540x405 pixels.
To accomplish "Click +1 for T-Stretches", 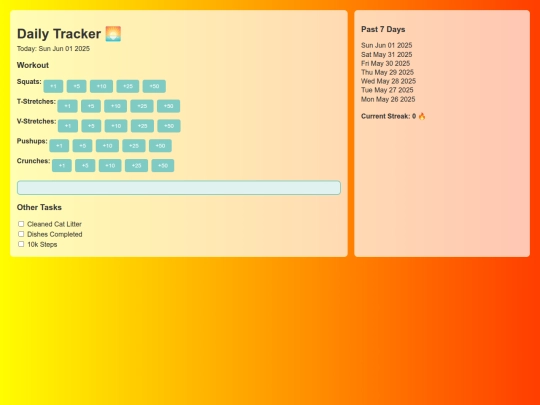I will coord(68,106).
